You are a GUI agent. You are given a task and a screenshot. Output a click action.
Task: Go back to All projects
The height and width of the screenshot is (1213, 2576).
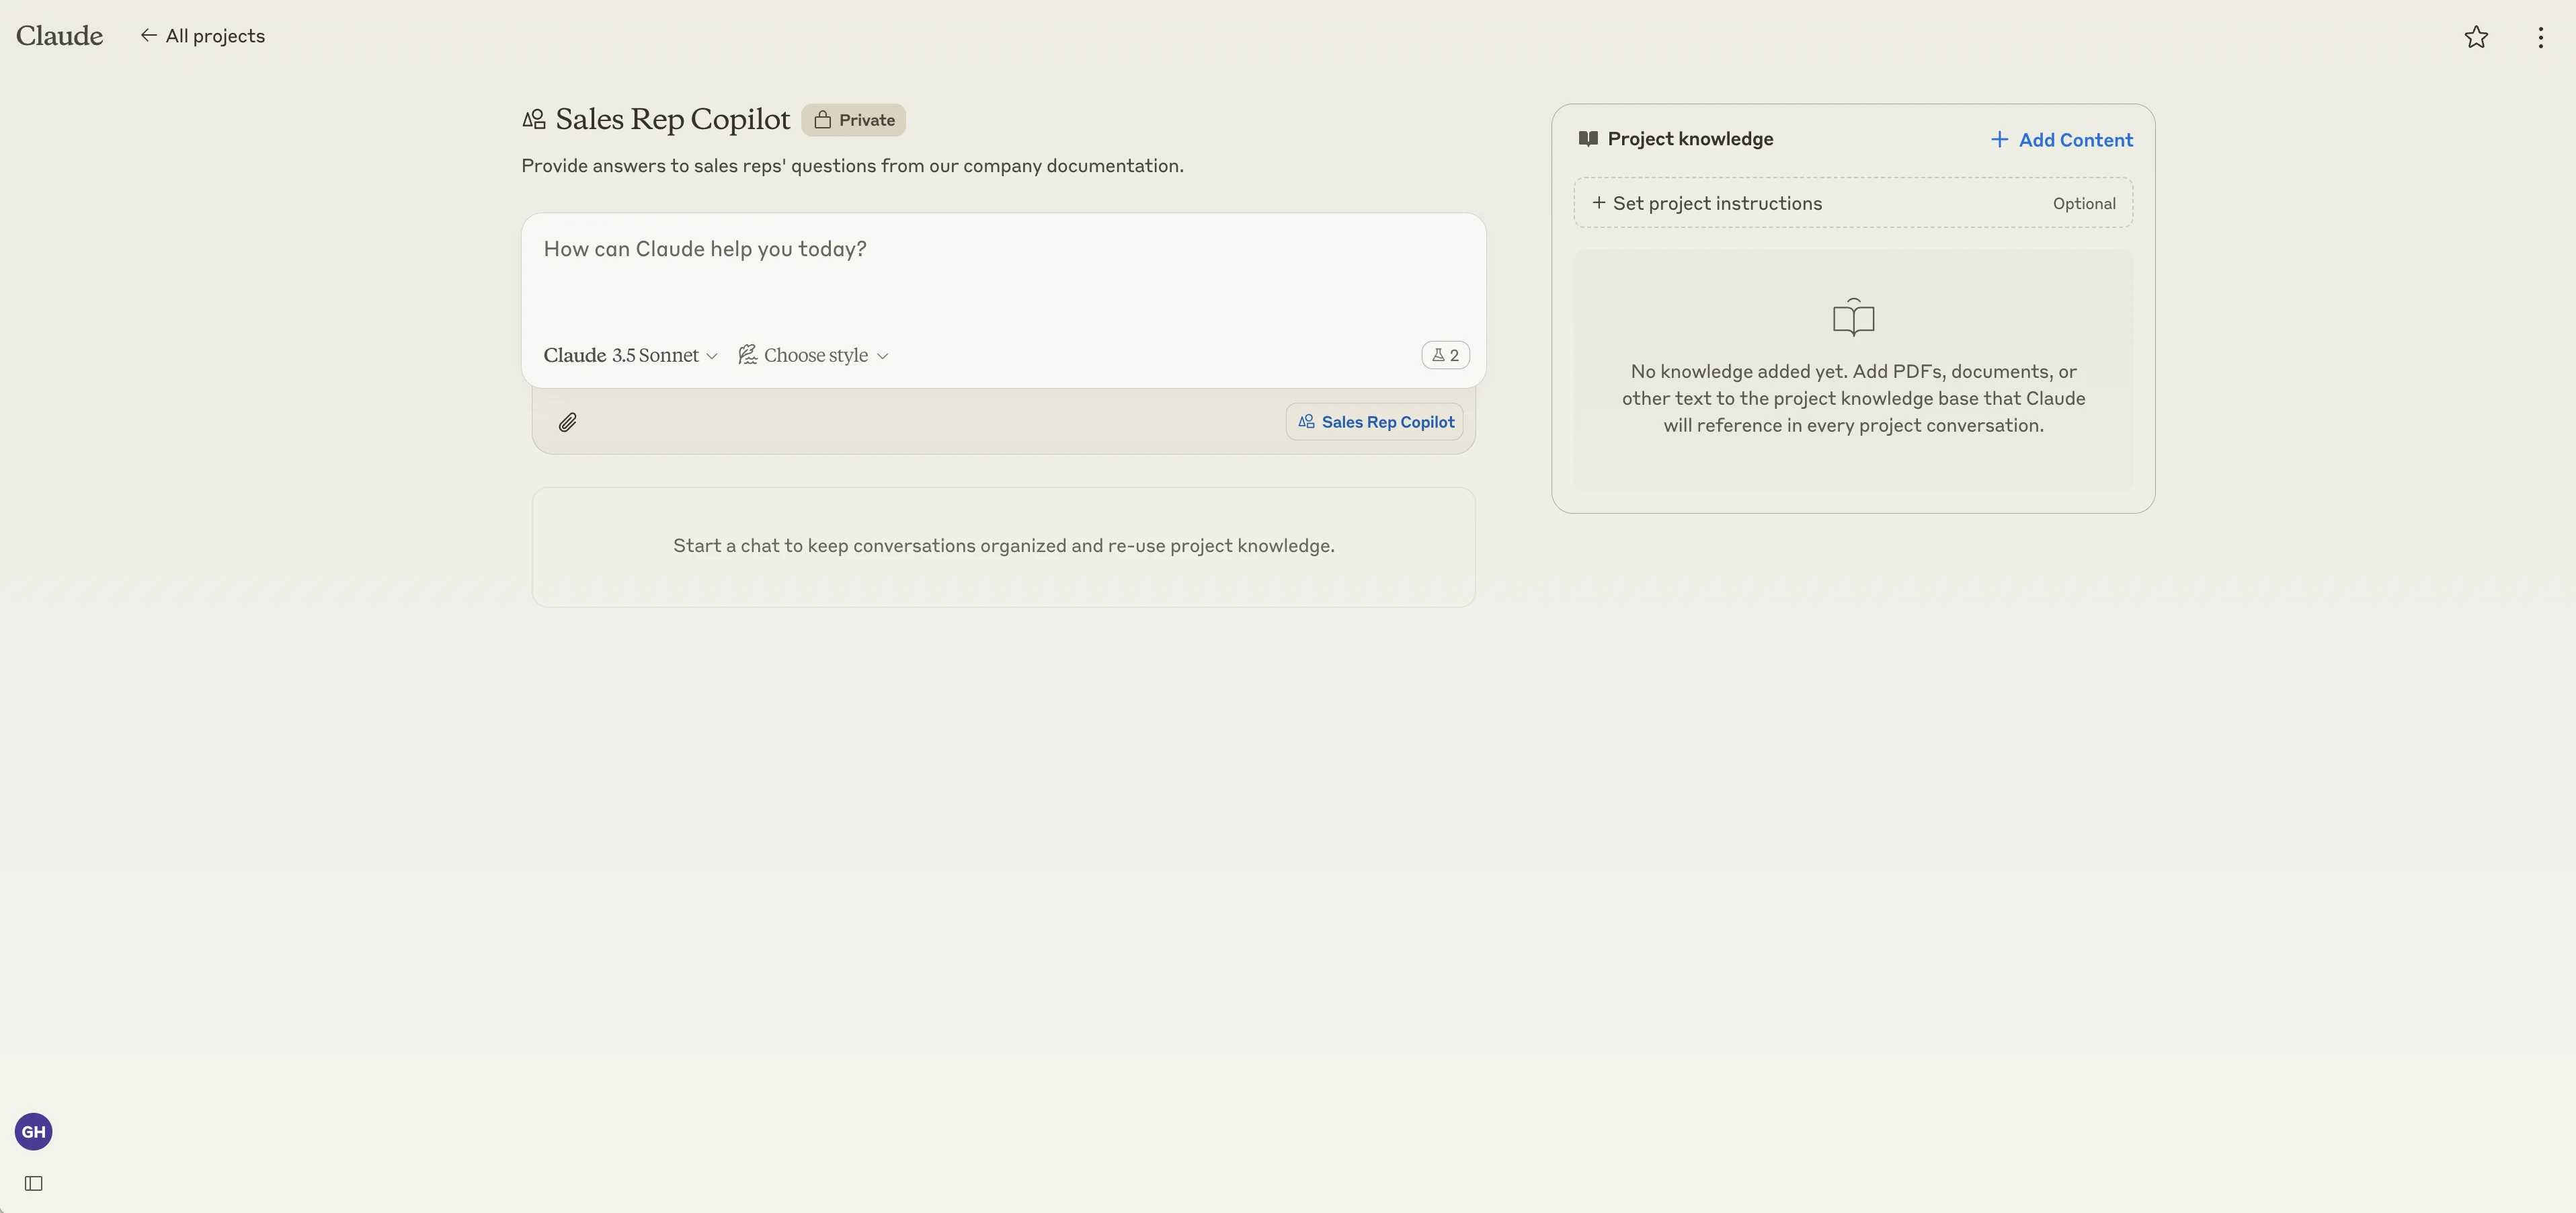tap(203, 36)
